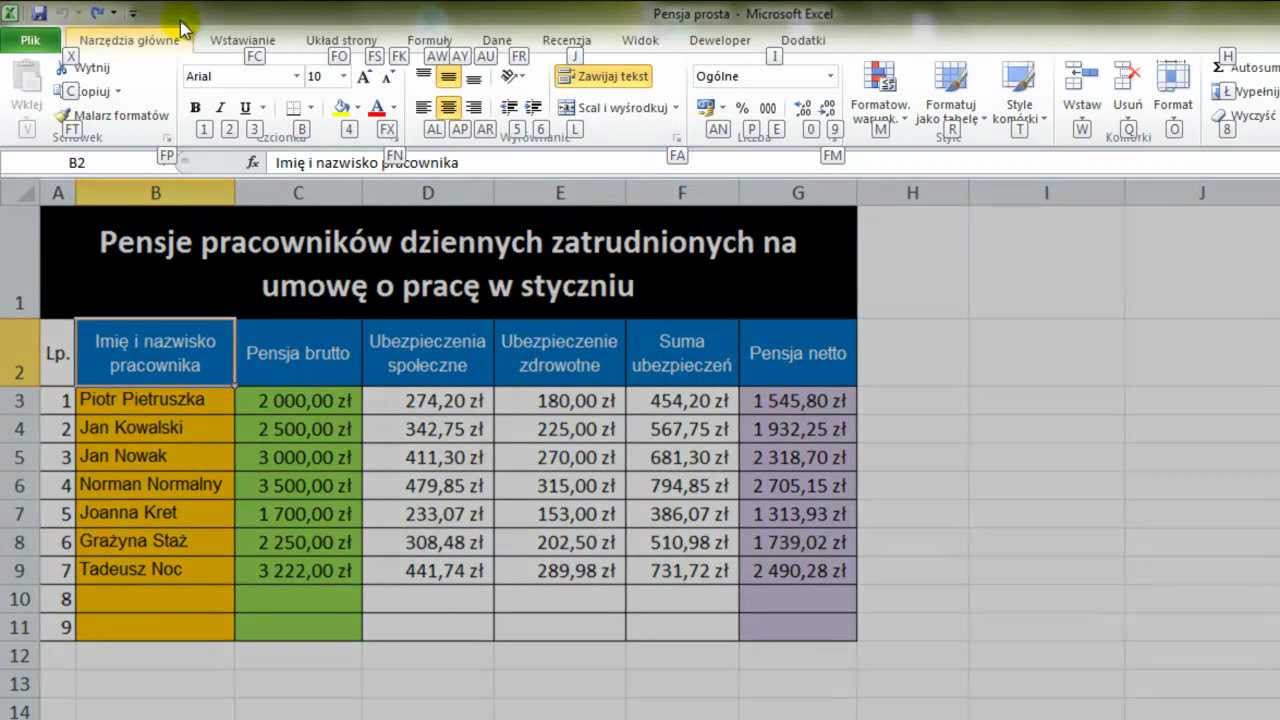Switch to the Recenzja tab
This screenshot has height=720, width=1280.
click(x=567, y=41)
